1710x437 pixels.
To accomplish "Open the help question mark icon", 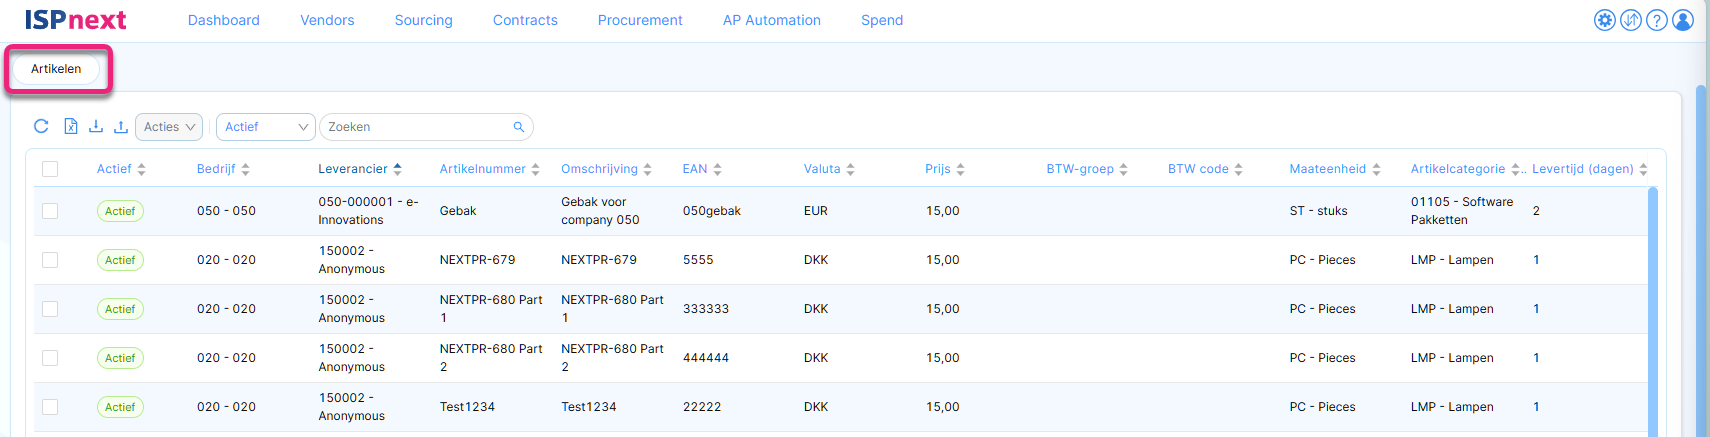I will (x=1656, y=20).
